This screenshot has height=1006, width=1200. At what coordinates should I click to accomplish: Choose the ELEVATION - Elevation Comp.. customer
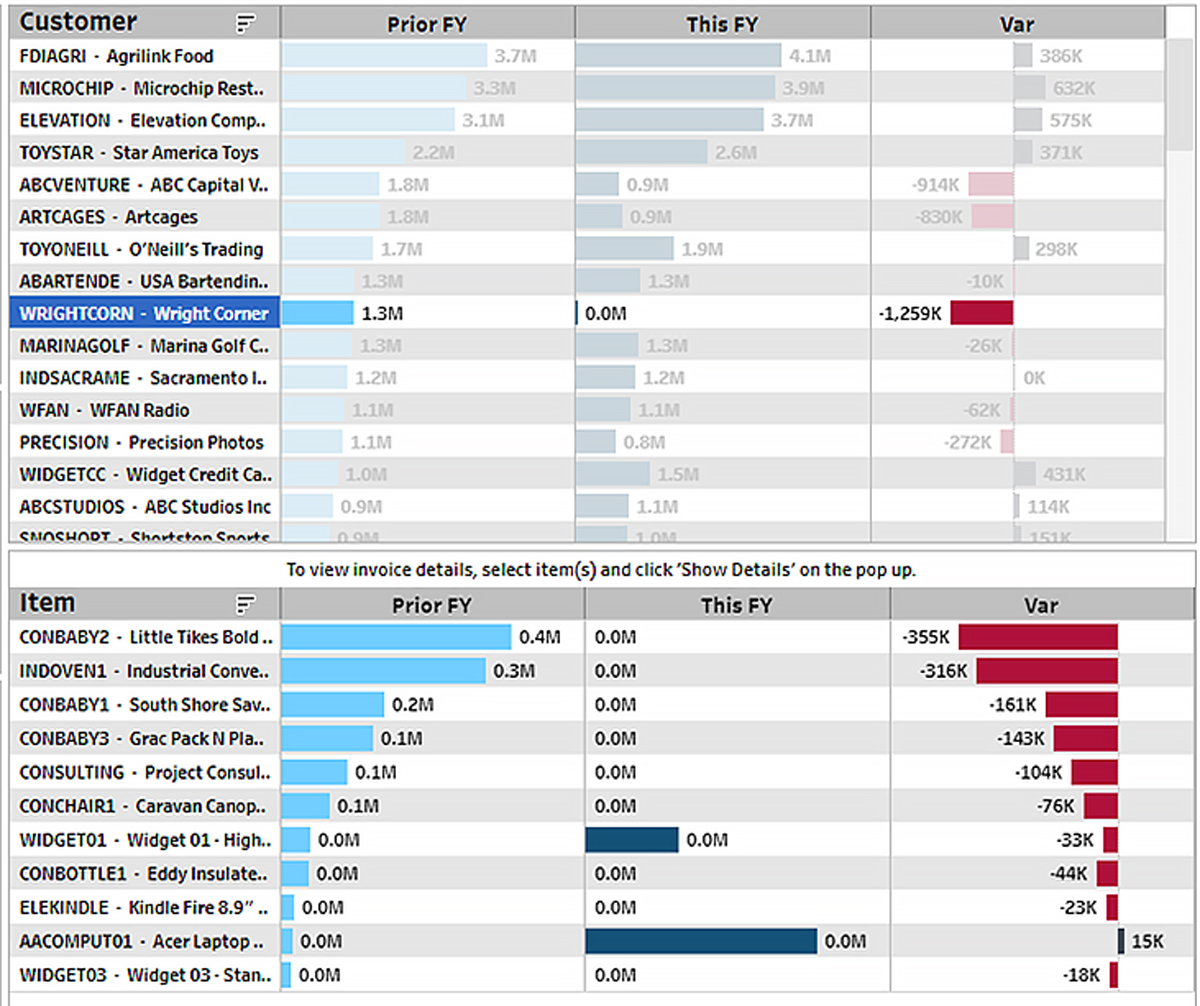(x=146, y=120)
